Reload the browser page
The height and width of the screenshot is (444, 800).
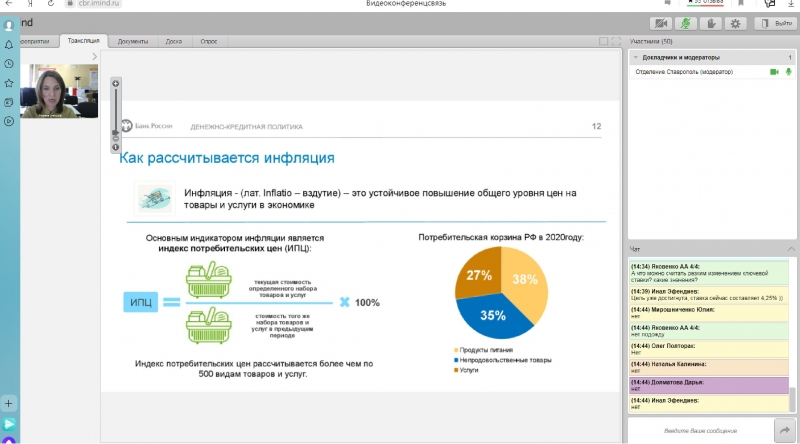(x=50, y=4)
